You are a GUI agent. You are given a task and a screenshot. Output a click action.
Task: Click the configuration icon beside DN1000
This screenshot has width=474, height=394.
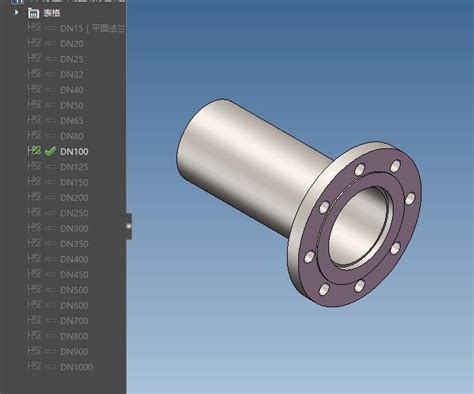point(34,366)
